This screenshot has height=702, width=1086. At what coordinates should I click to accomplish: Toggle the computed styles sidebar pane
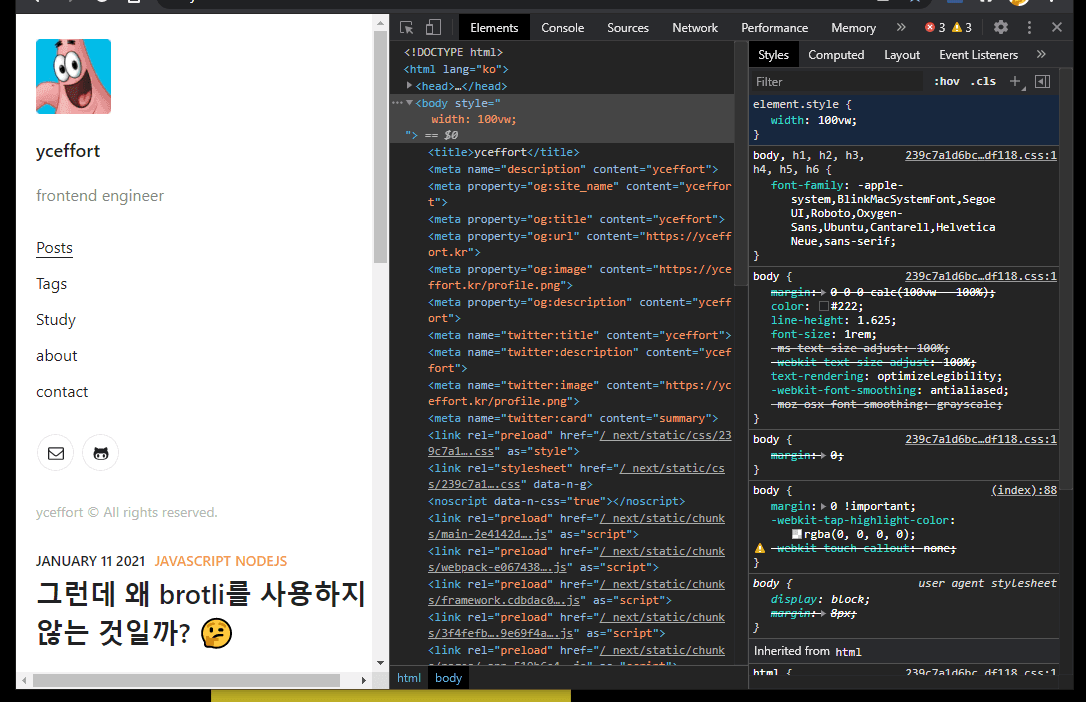tap(1042, 81)
